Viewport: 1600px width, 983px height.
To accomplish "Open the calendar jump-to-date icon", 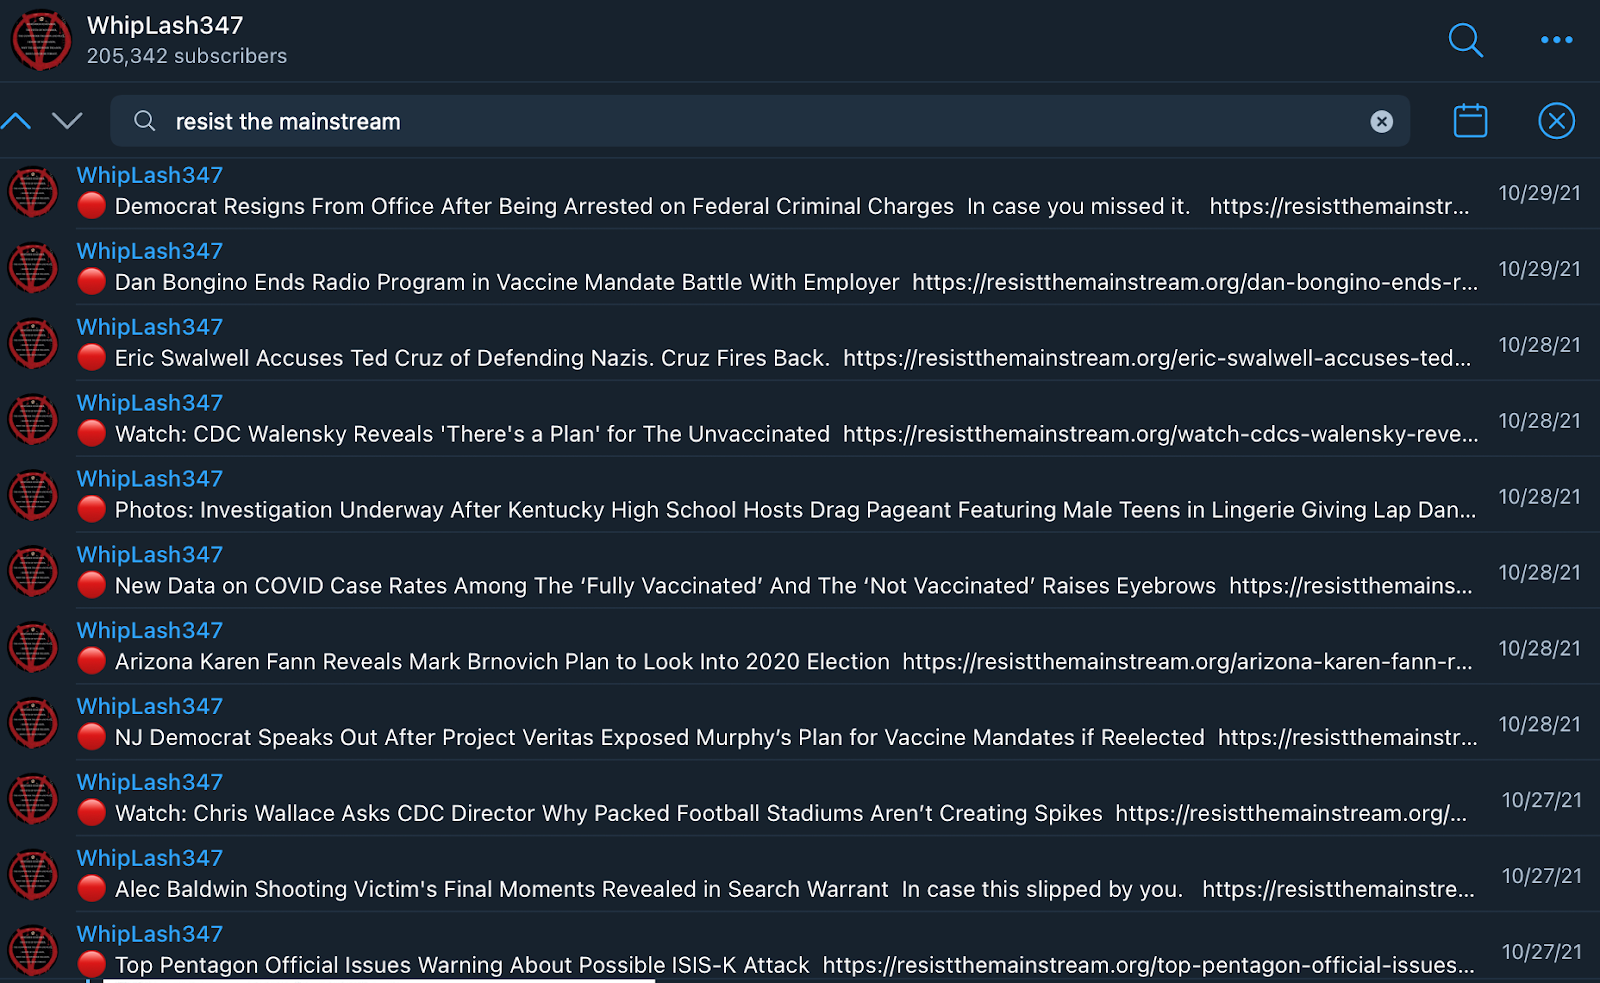I will point(1469,121).
